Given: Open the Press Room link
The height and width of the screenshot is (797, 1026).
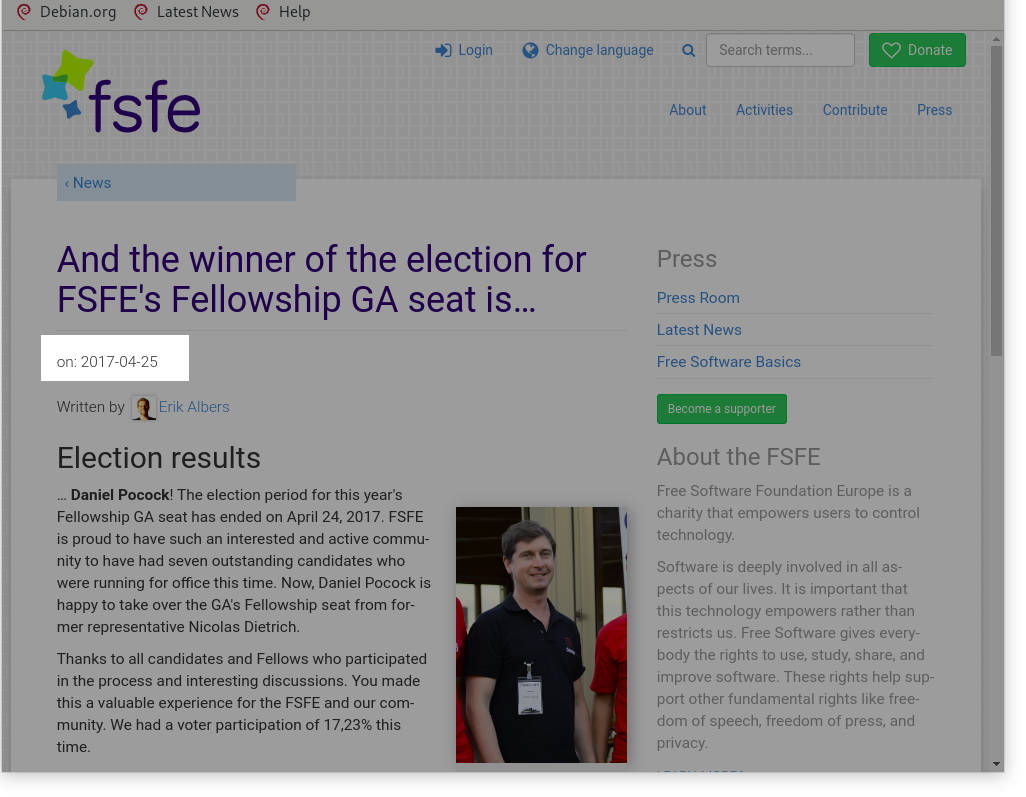Looking at the screenshot, I should [697, 297].
